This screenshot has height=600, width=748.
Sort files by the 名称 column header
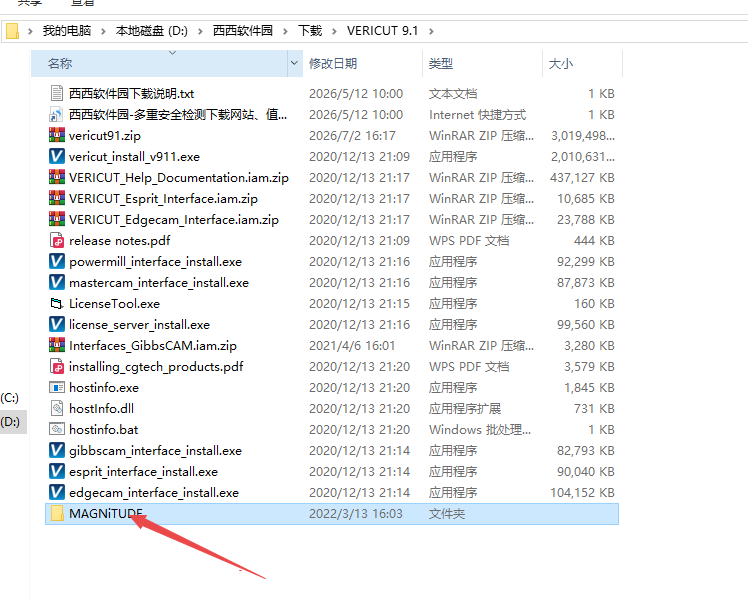159,63
